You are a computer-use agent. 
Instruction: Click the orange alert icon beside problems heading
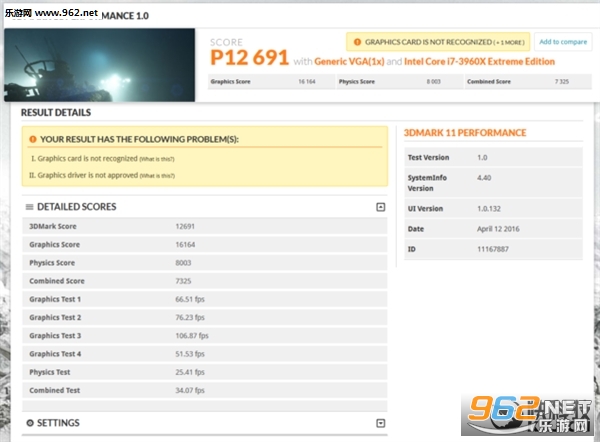(x=33, y=139)
